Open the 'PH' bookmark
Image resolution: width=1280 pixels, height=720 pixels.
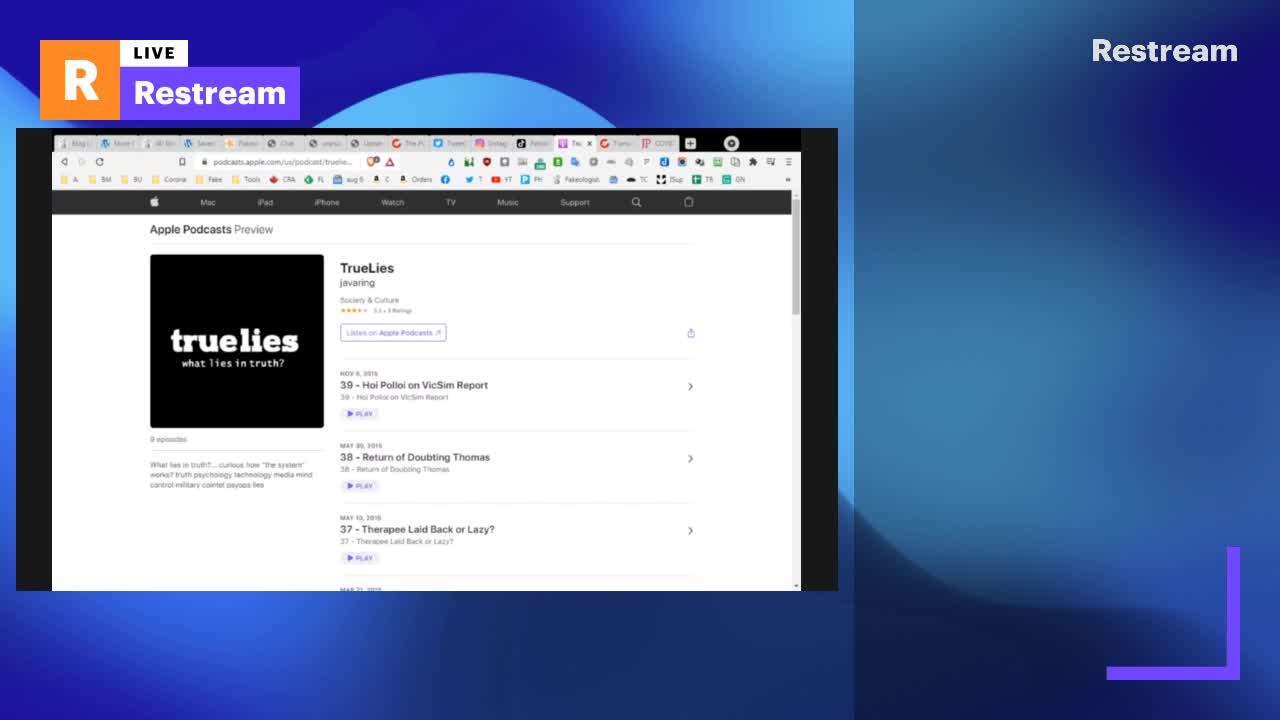[531, 180]
